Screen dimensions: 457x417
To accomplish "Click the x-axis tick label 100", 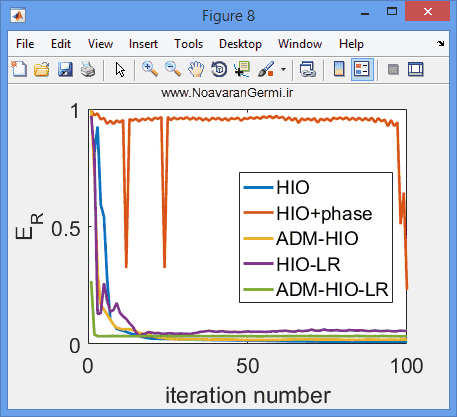I will (406, 366).
